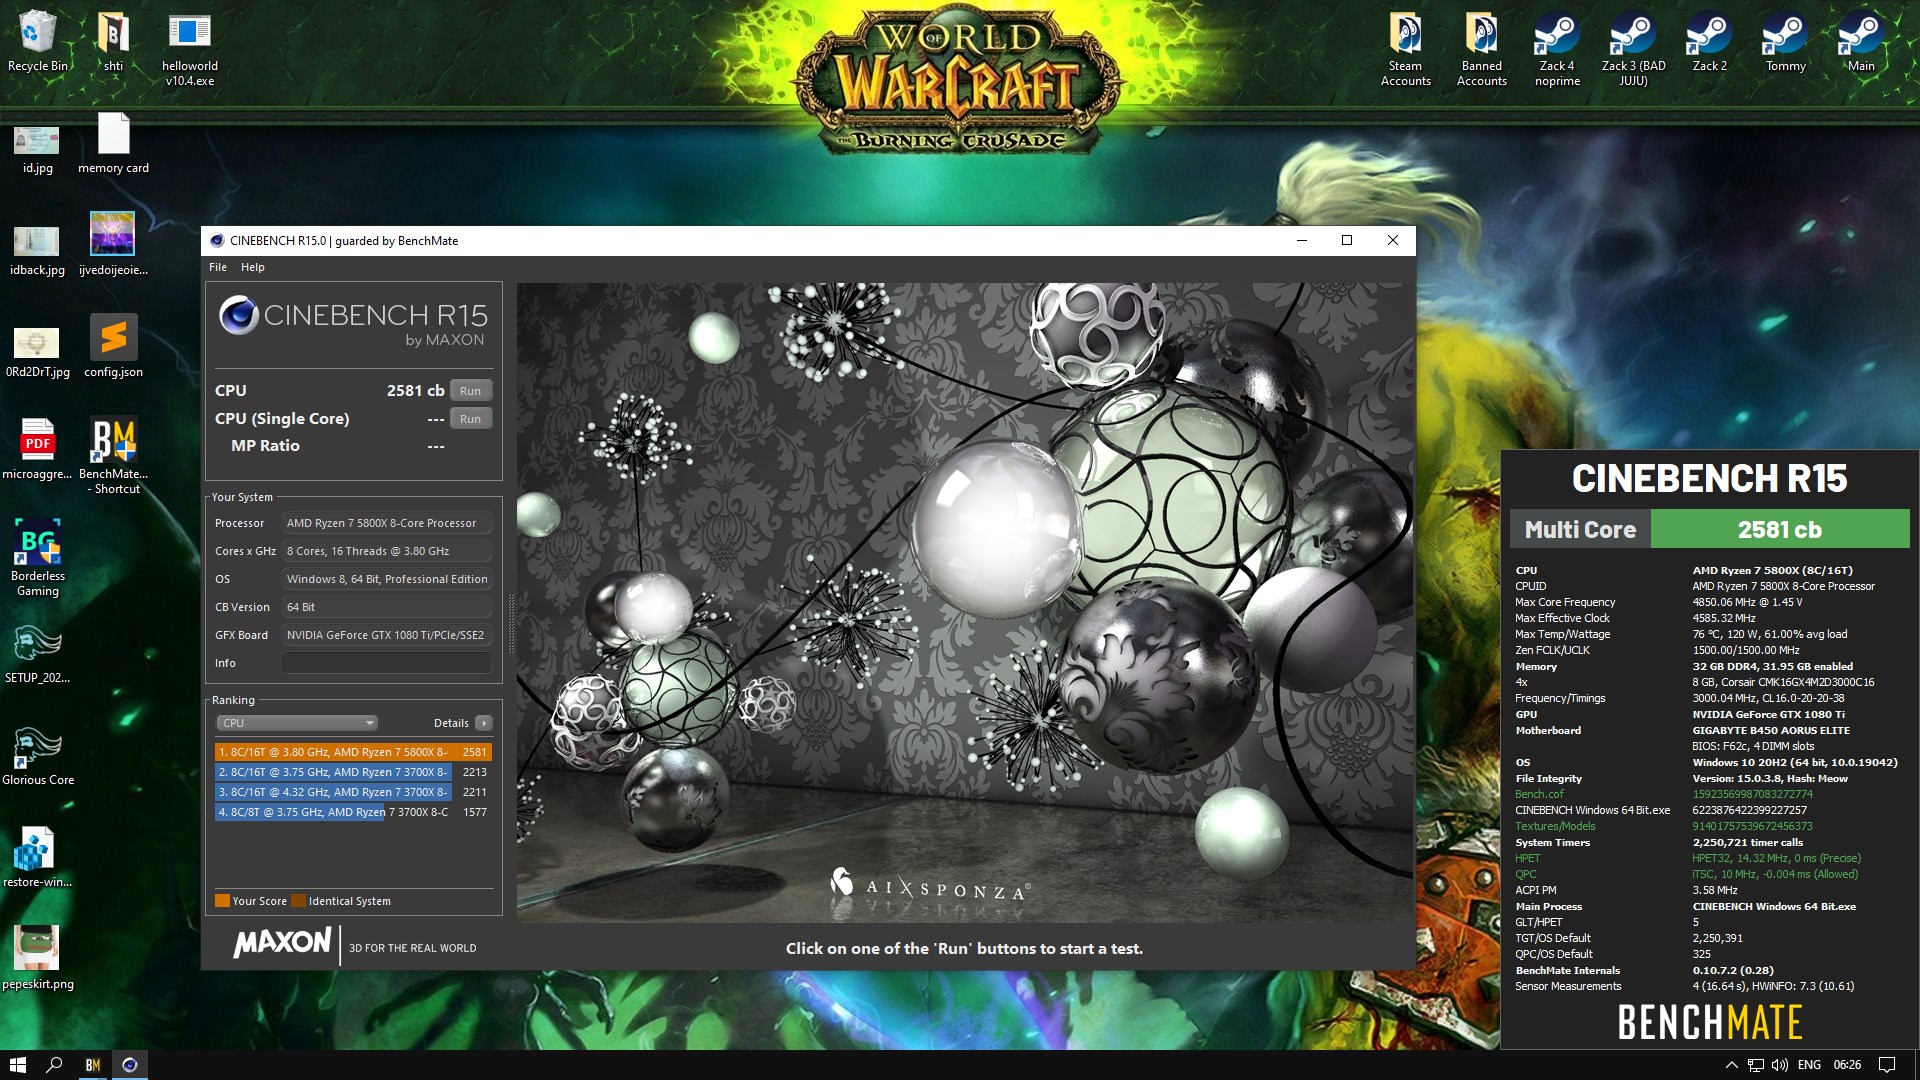Click Identical System legend swatch
The height and width of the screenshot is (1080, 1920).
pos(298,901)
